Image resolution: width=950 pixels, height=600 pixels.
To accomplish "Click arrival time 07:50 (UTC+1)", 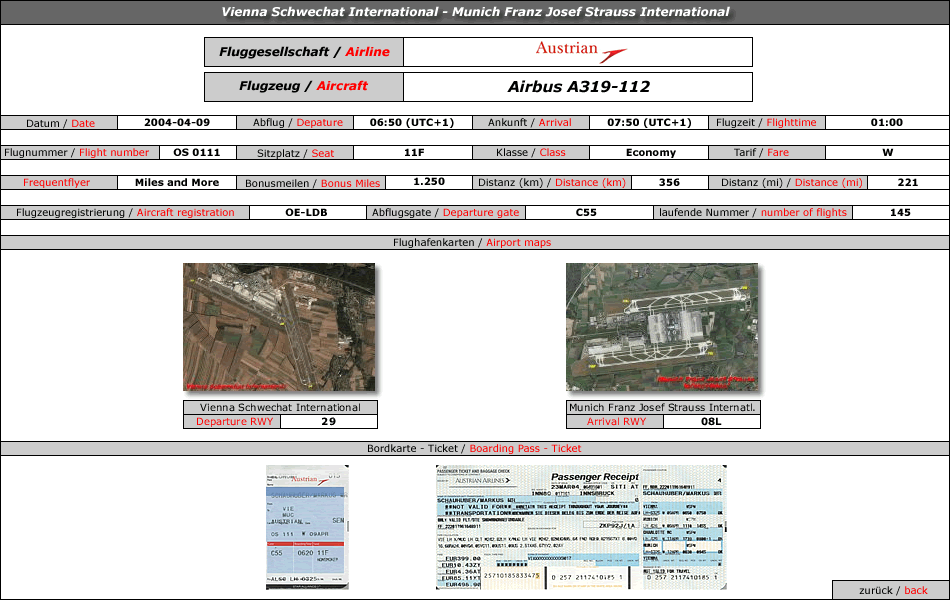I will coord(649,122).
